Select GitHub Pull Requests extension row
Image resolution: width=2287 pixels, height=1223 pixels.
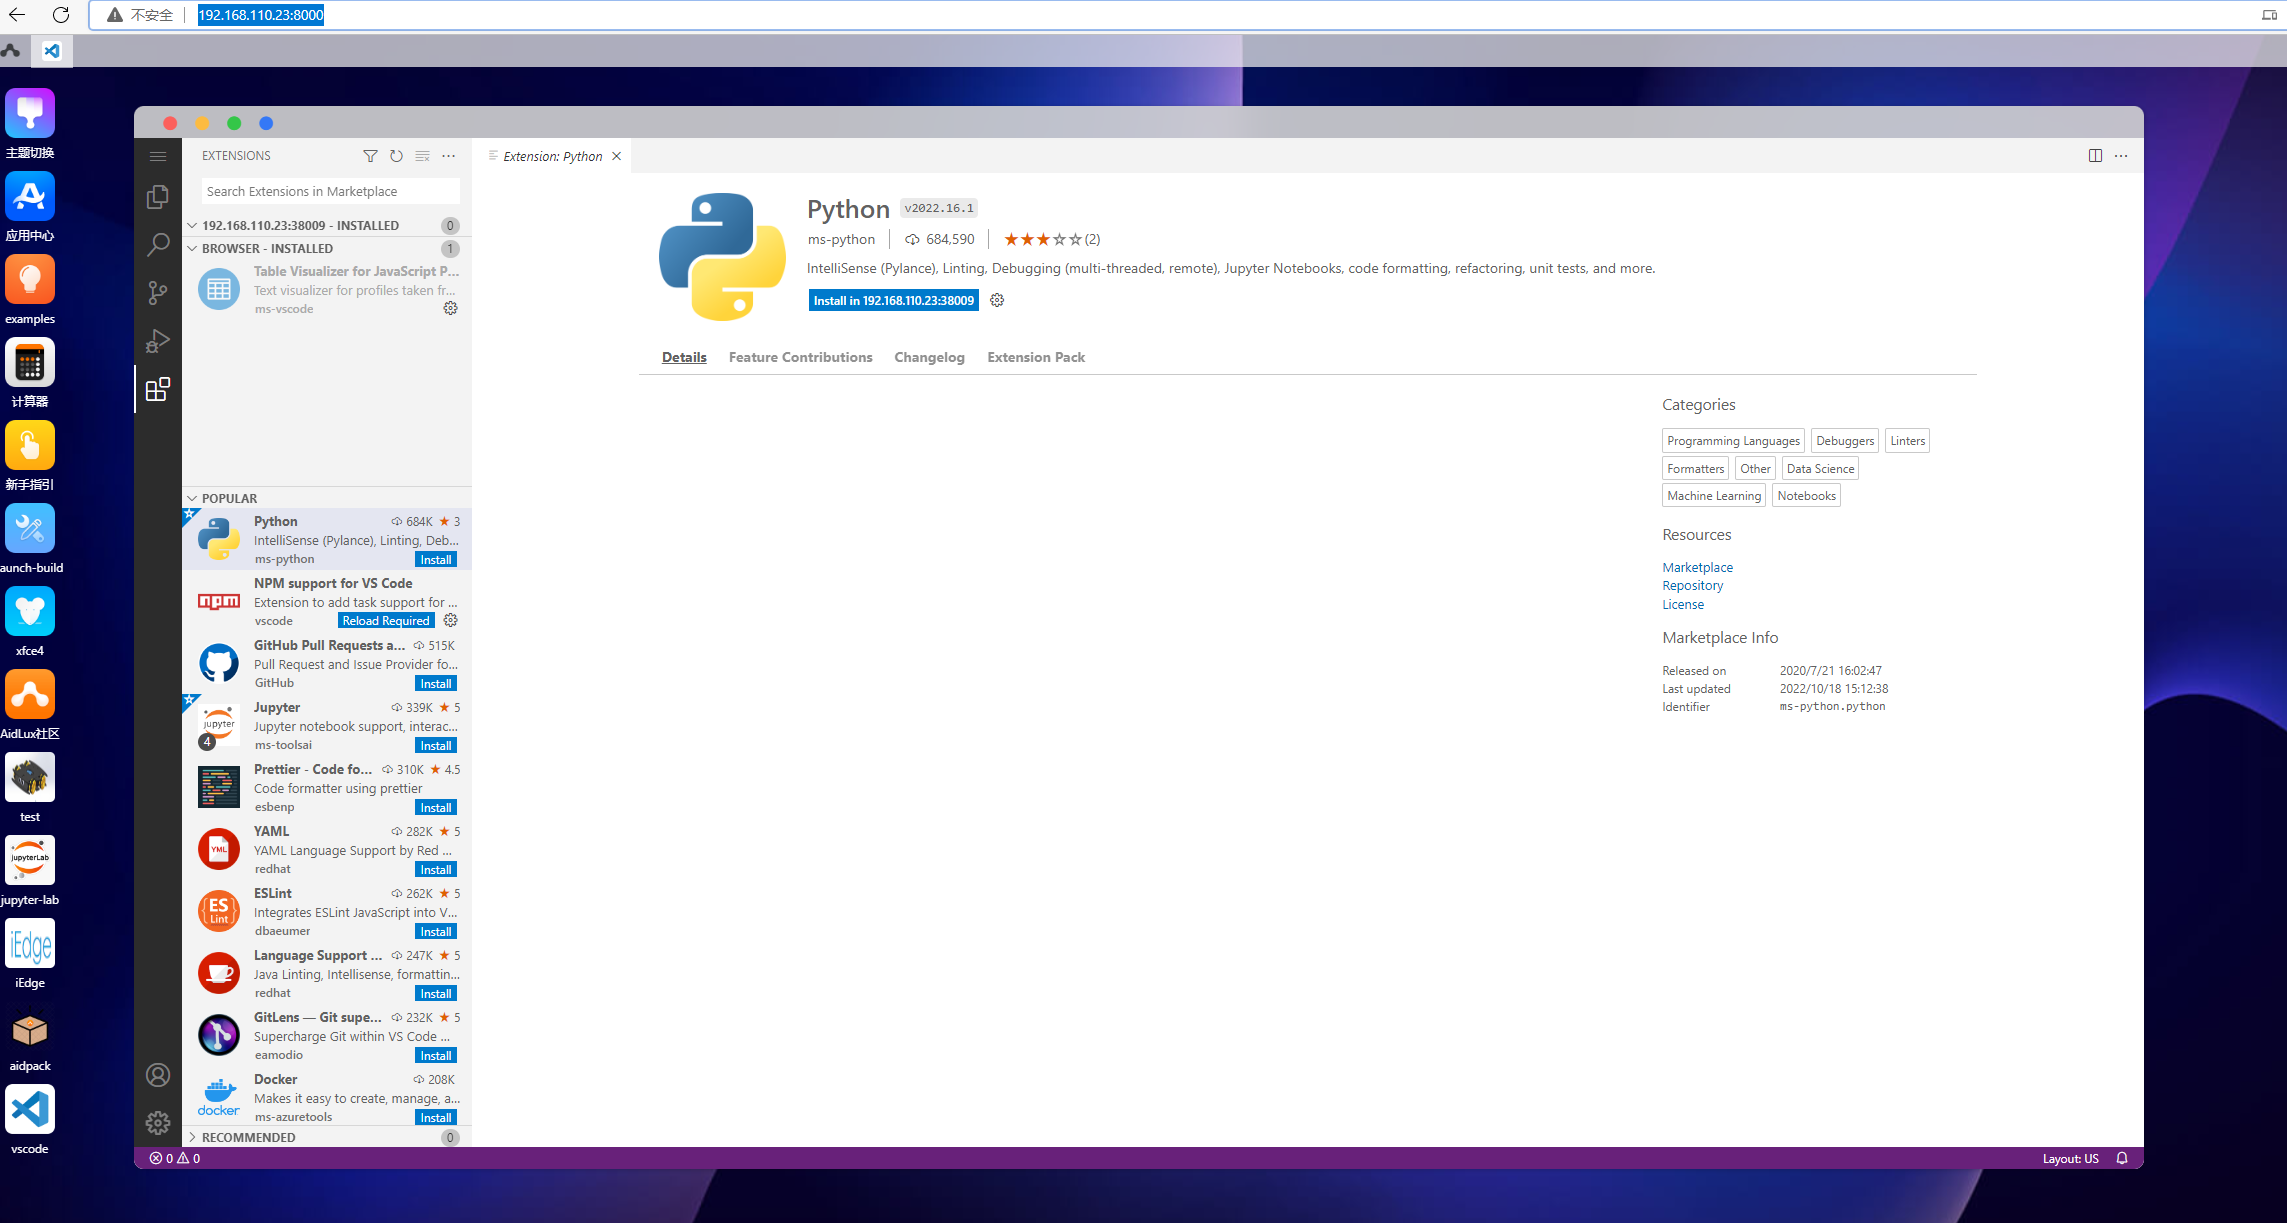click(x=327, y=663)
